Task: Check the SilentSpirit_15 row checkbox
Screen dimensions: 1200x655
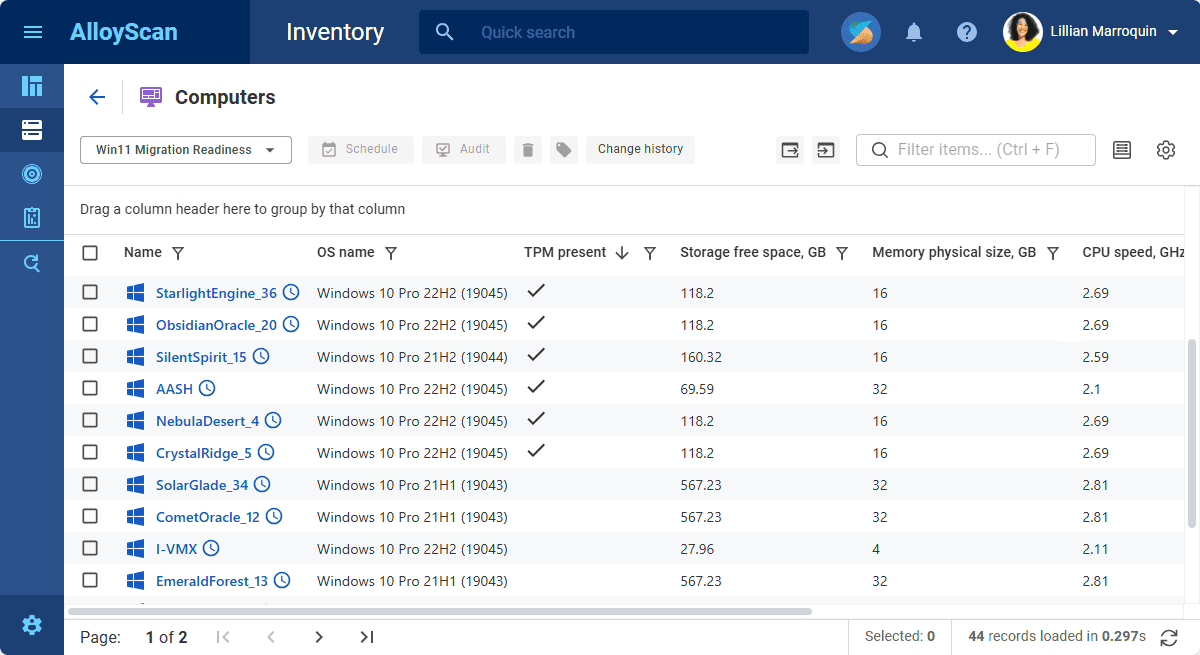Action: coord(90,356)
